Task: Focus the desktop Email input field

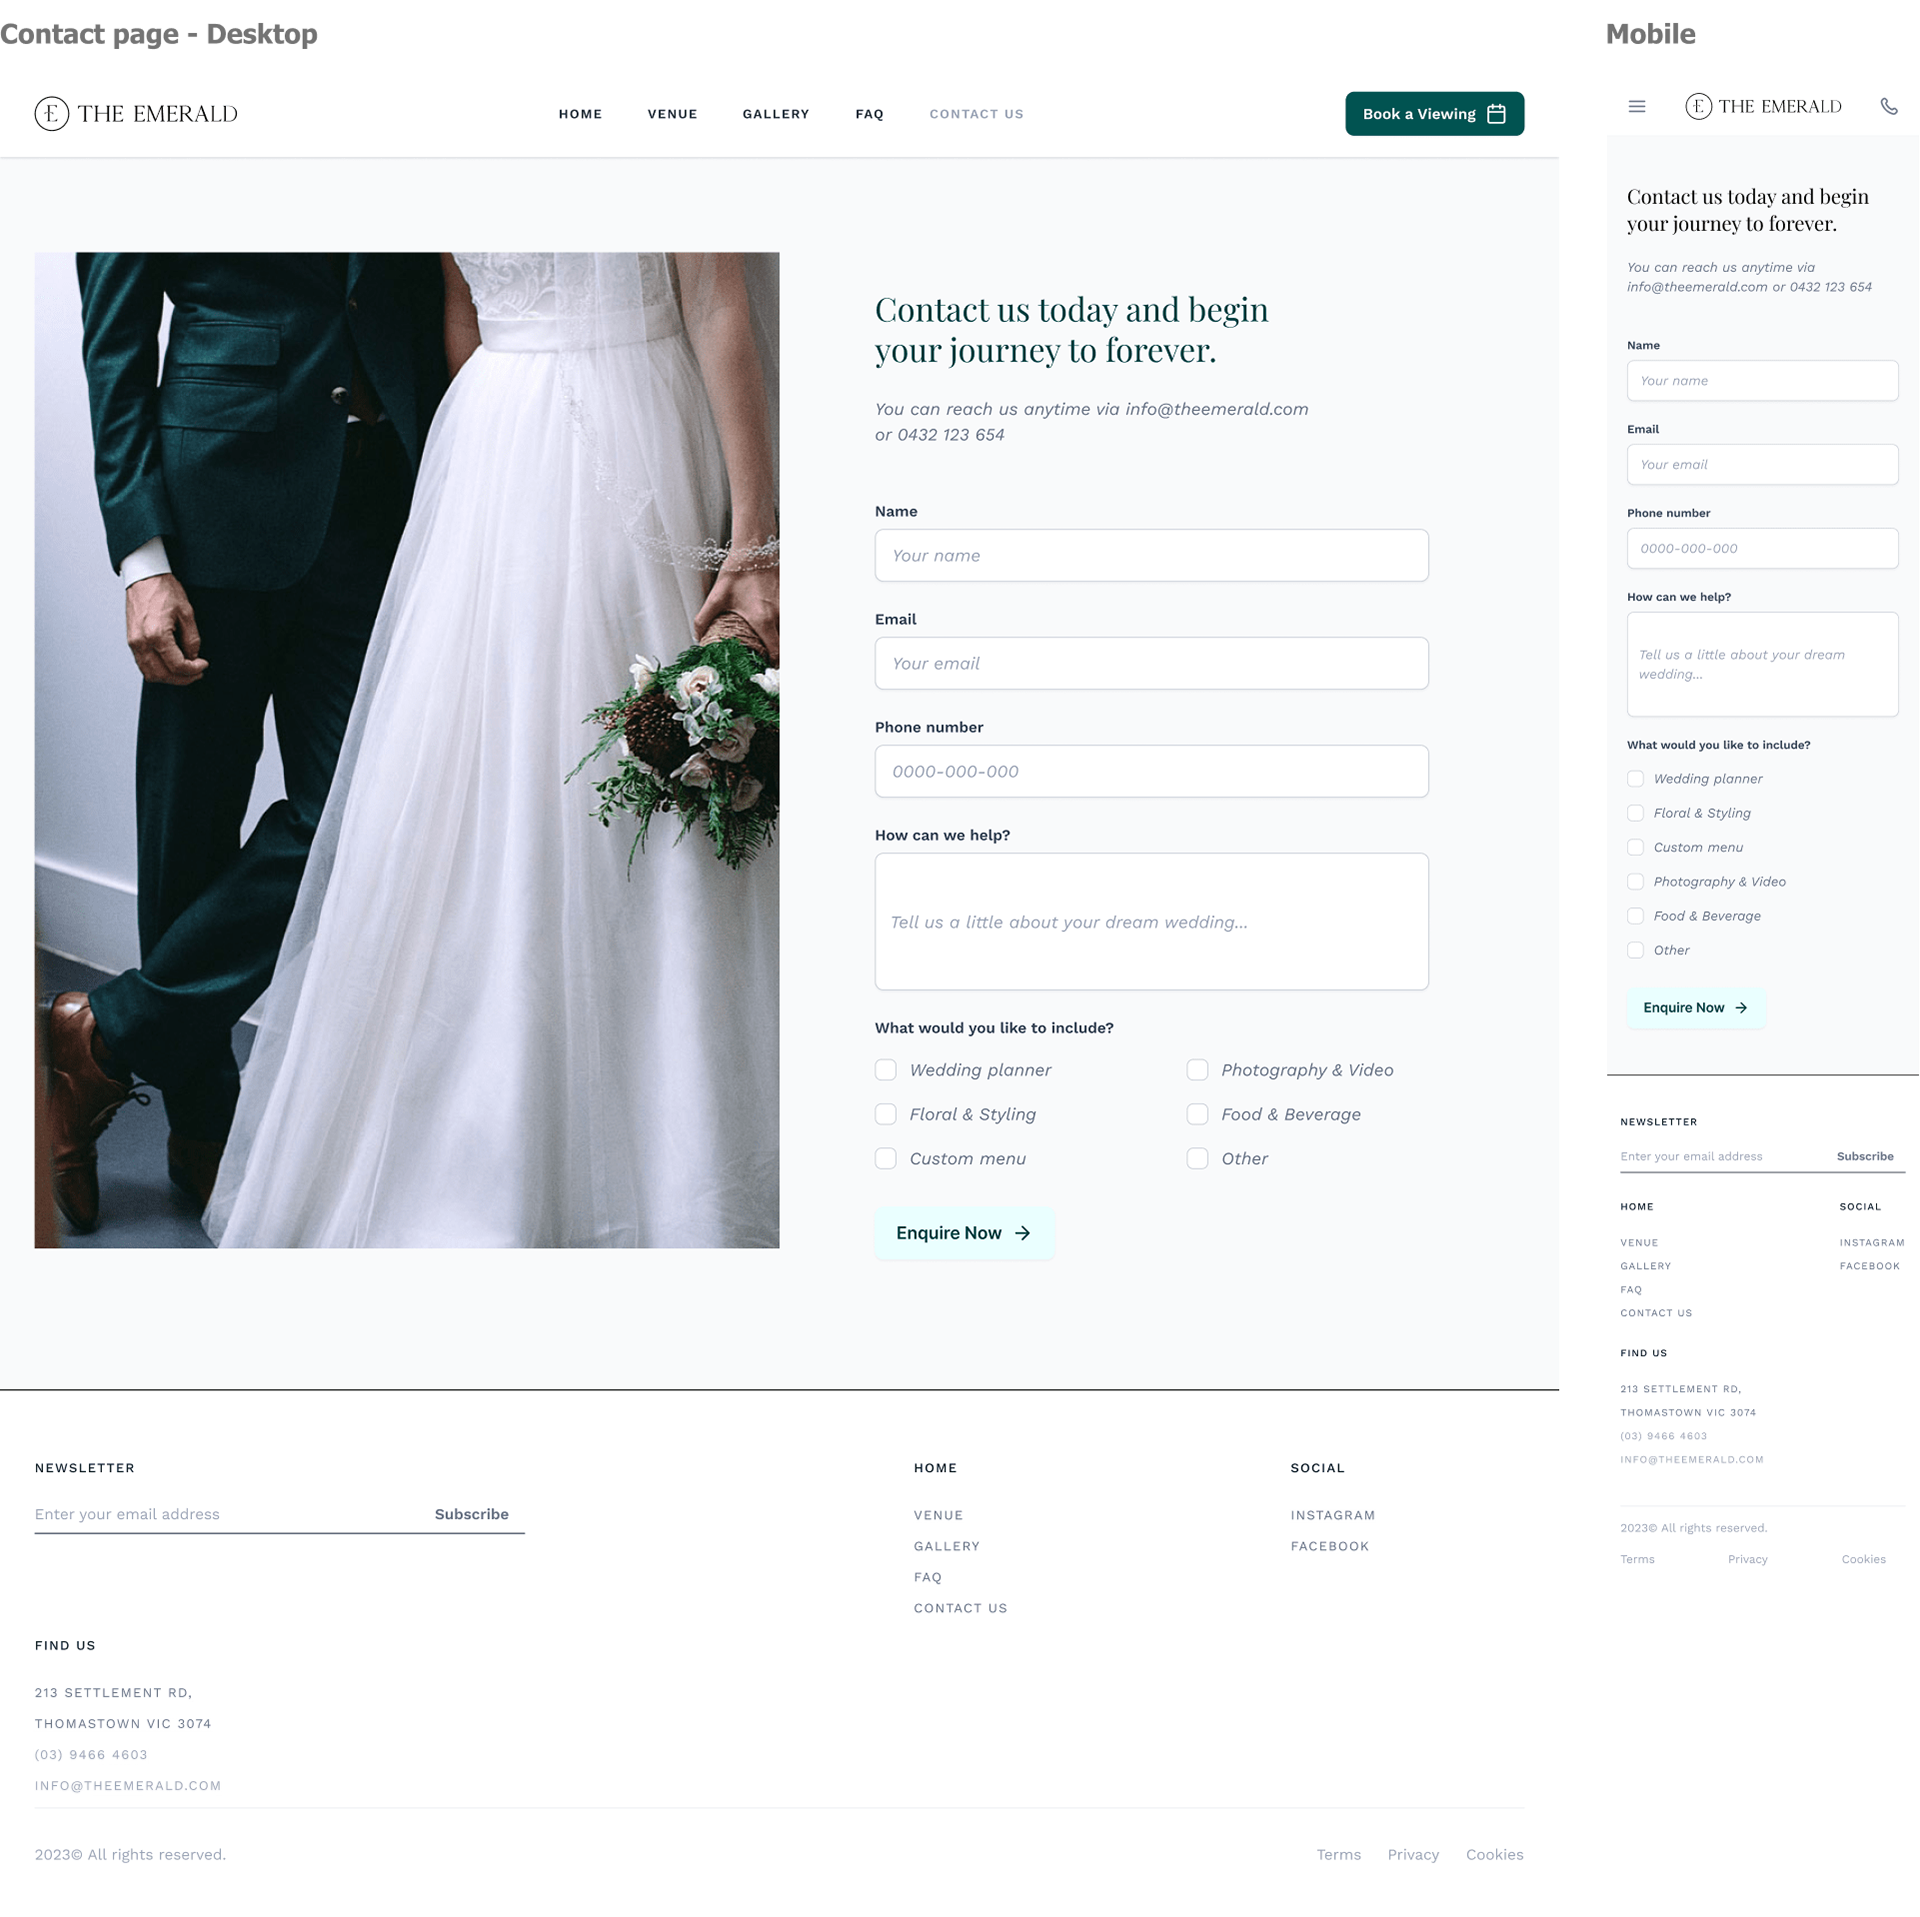Action: click(1151, 663)
